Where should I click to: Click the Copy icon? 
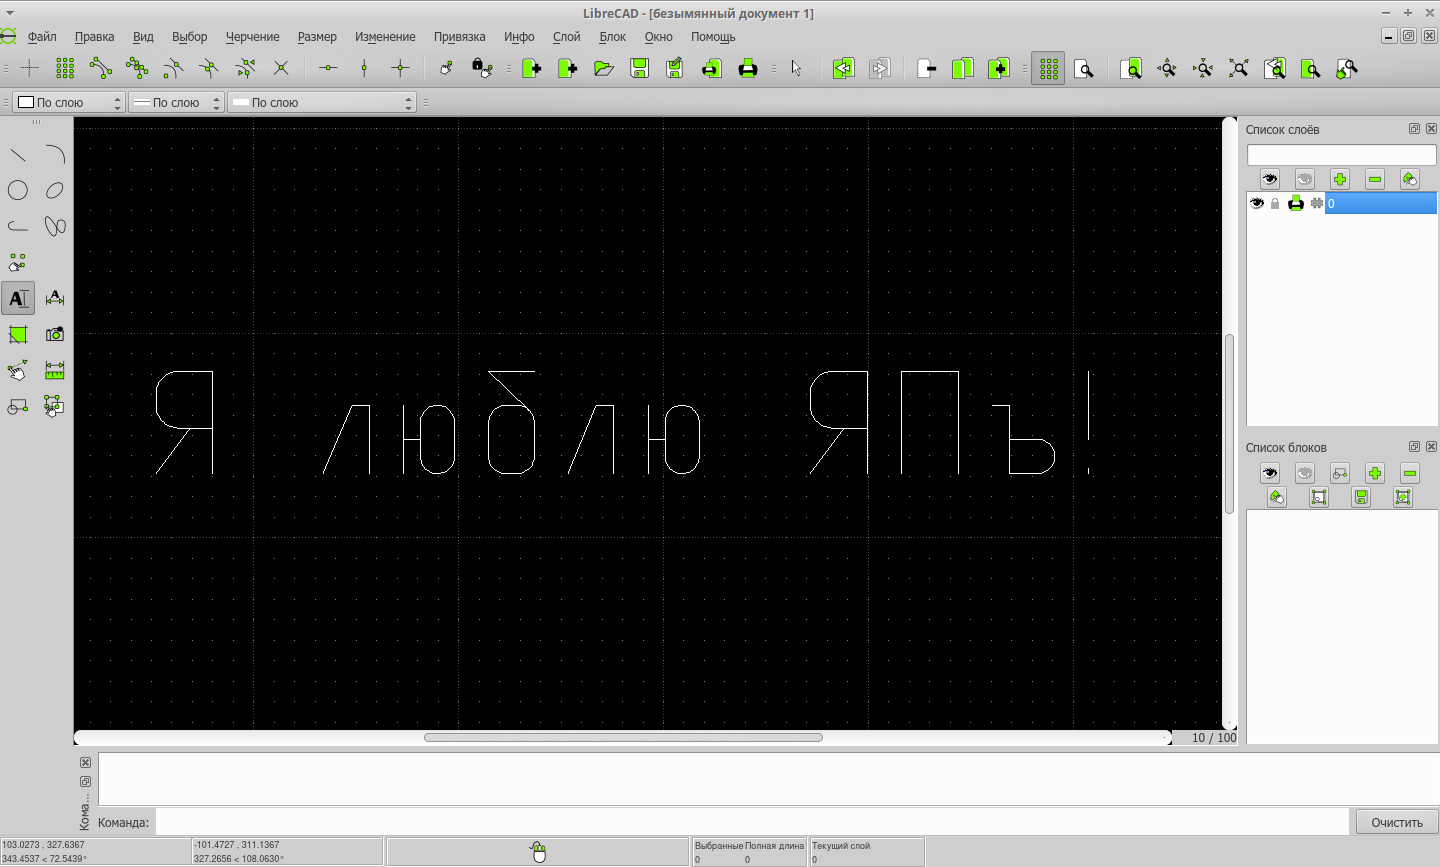[x=963, y=68]
